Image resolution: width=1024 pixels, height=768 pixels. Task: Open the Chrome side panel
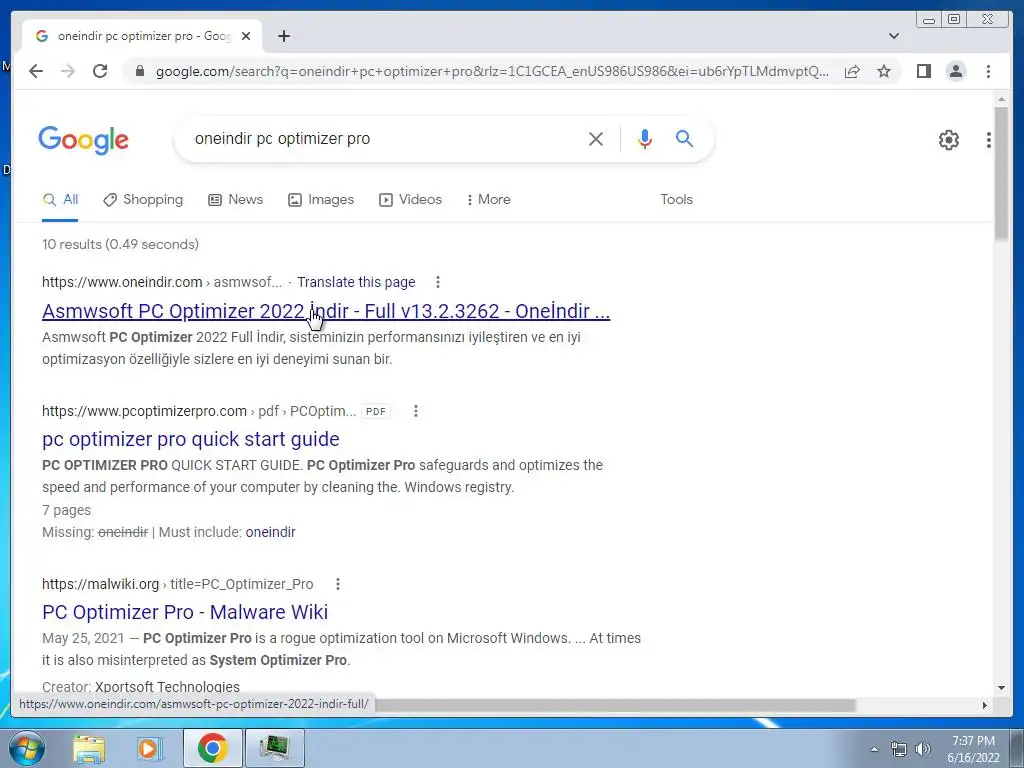923,71
